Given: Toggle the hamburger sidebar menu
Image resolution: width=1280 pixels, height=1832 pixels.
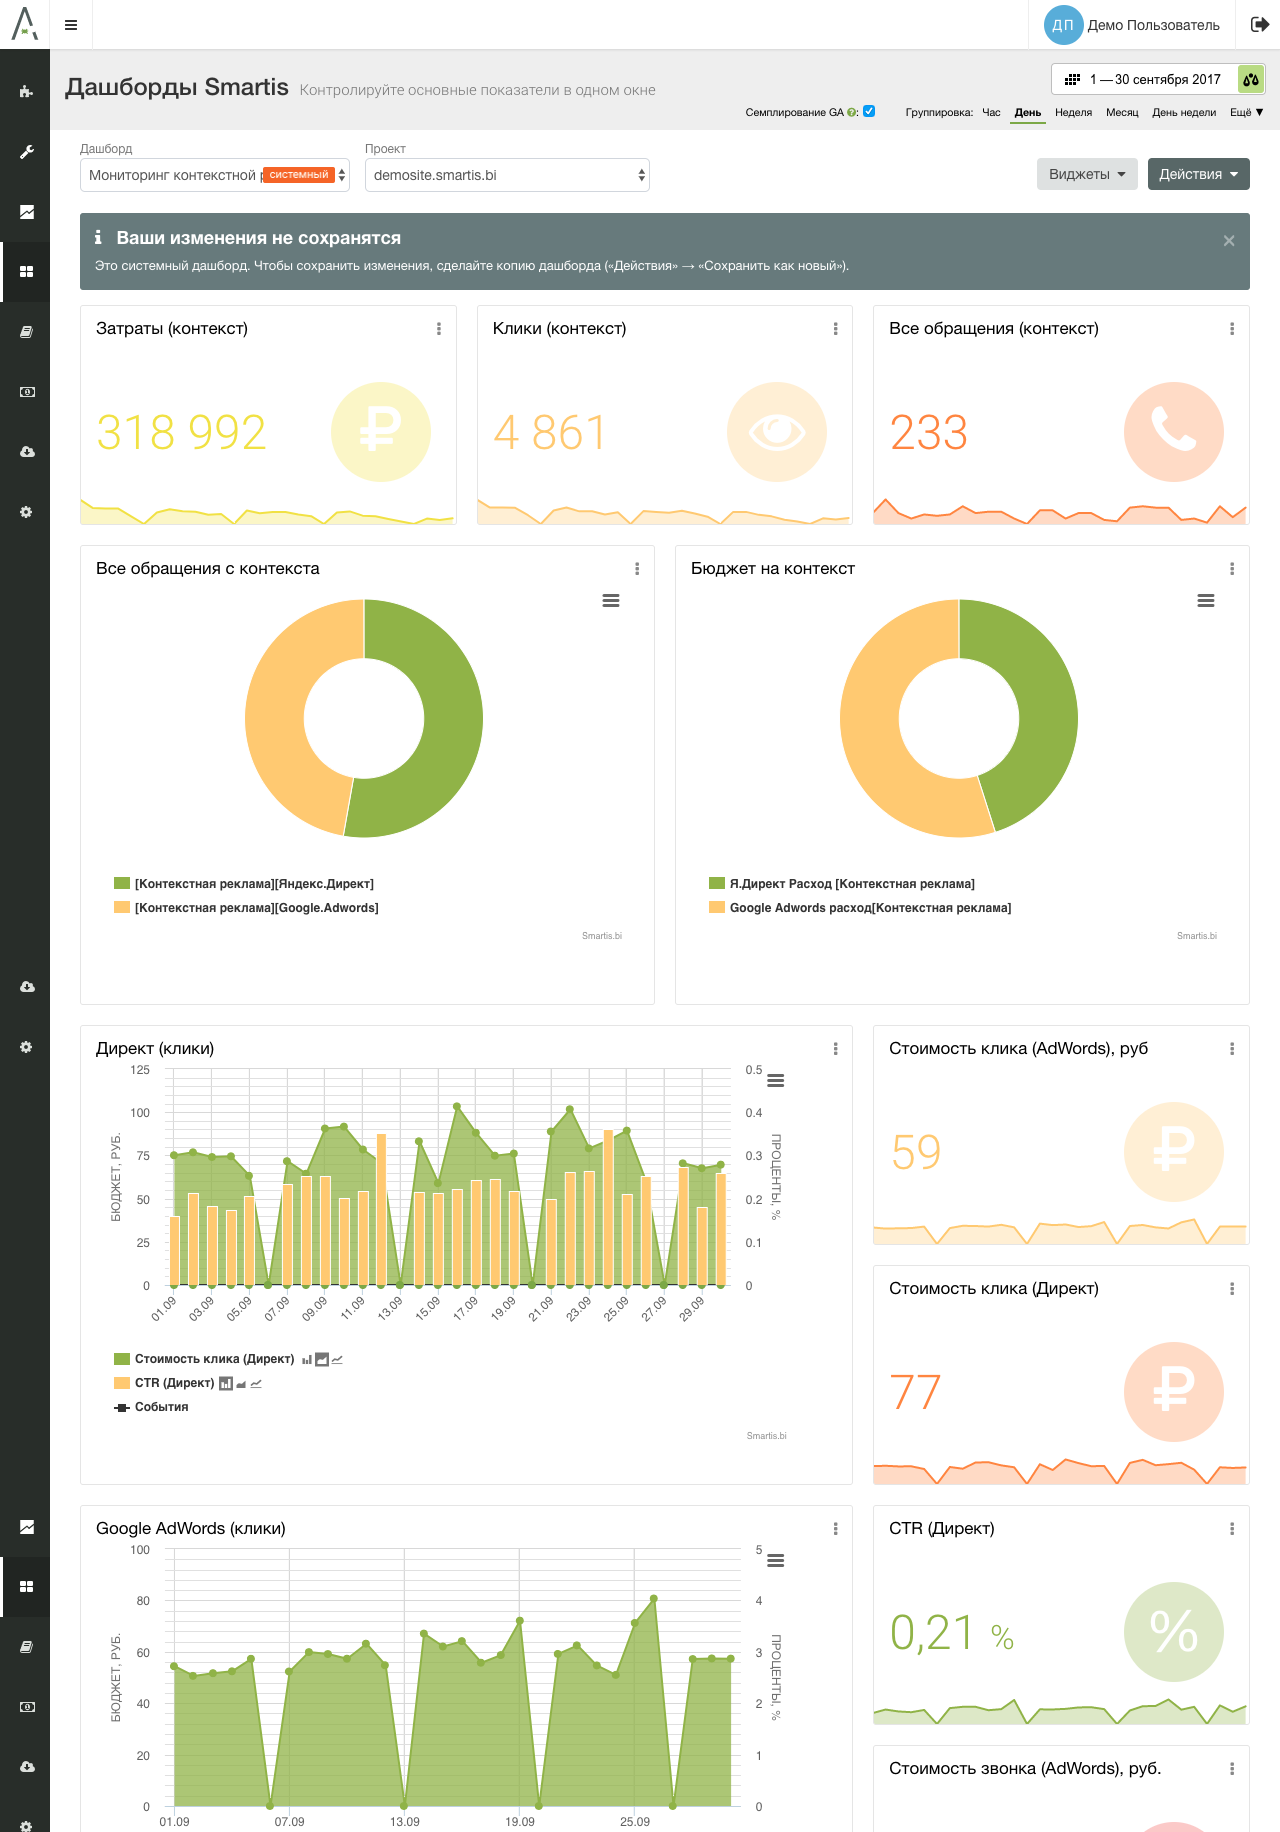Looking at the screenshot, I should pyautogui.click(x=71, y=25).
